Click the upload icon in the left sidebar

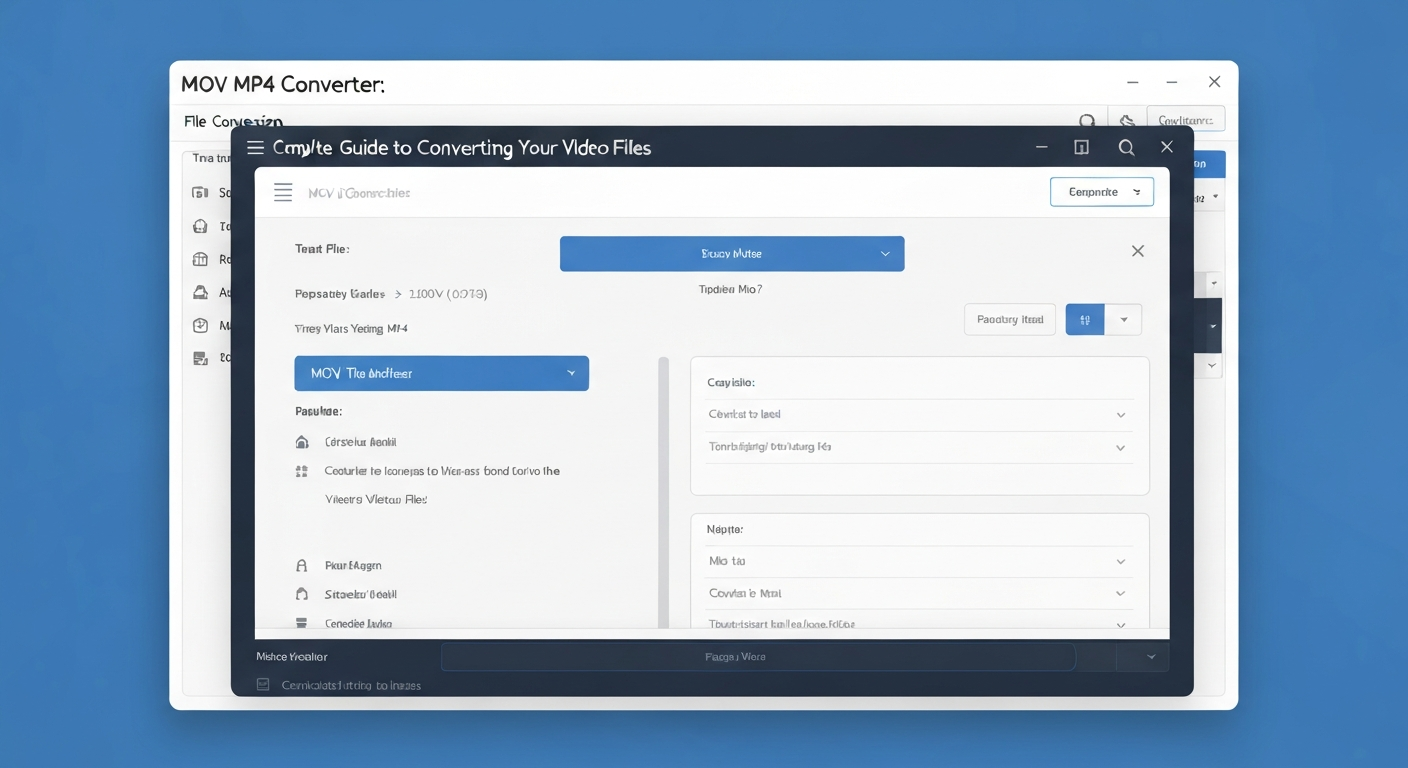[x=199, y=291]
